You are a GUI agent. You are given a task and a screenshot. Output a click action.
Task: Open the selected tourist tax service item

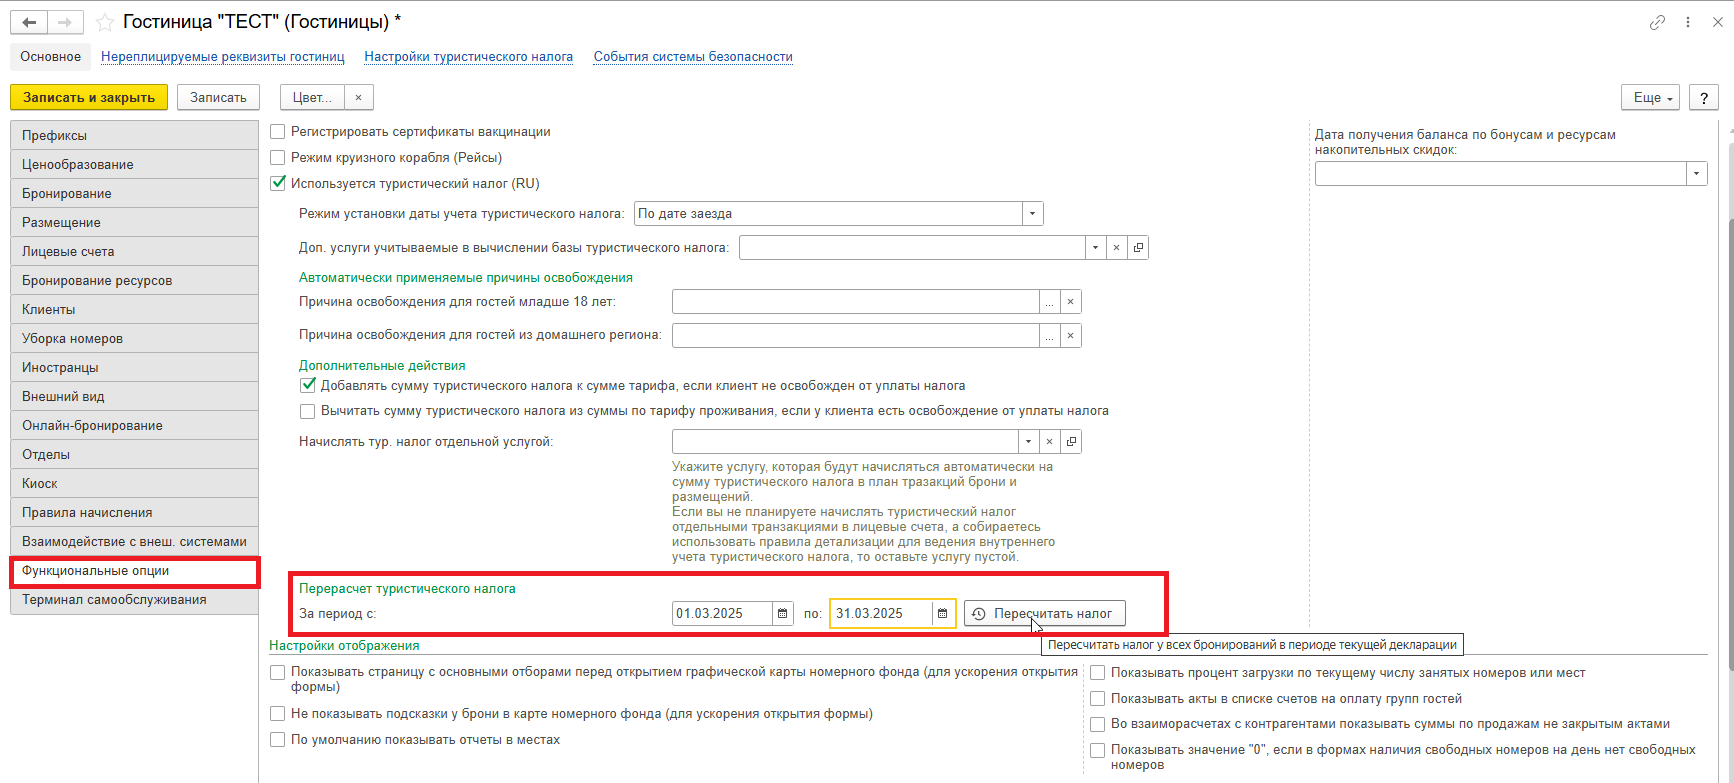tap(1071, 441)
